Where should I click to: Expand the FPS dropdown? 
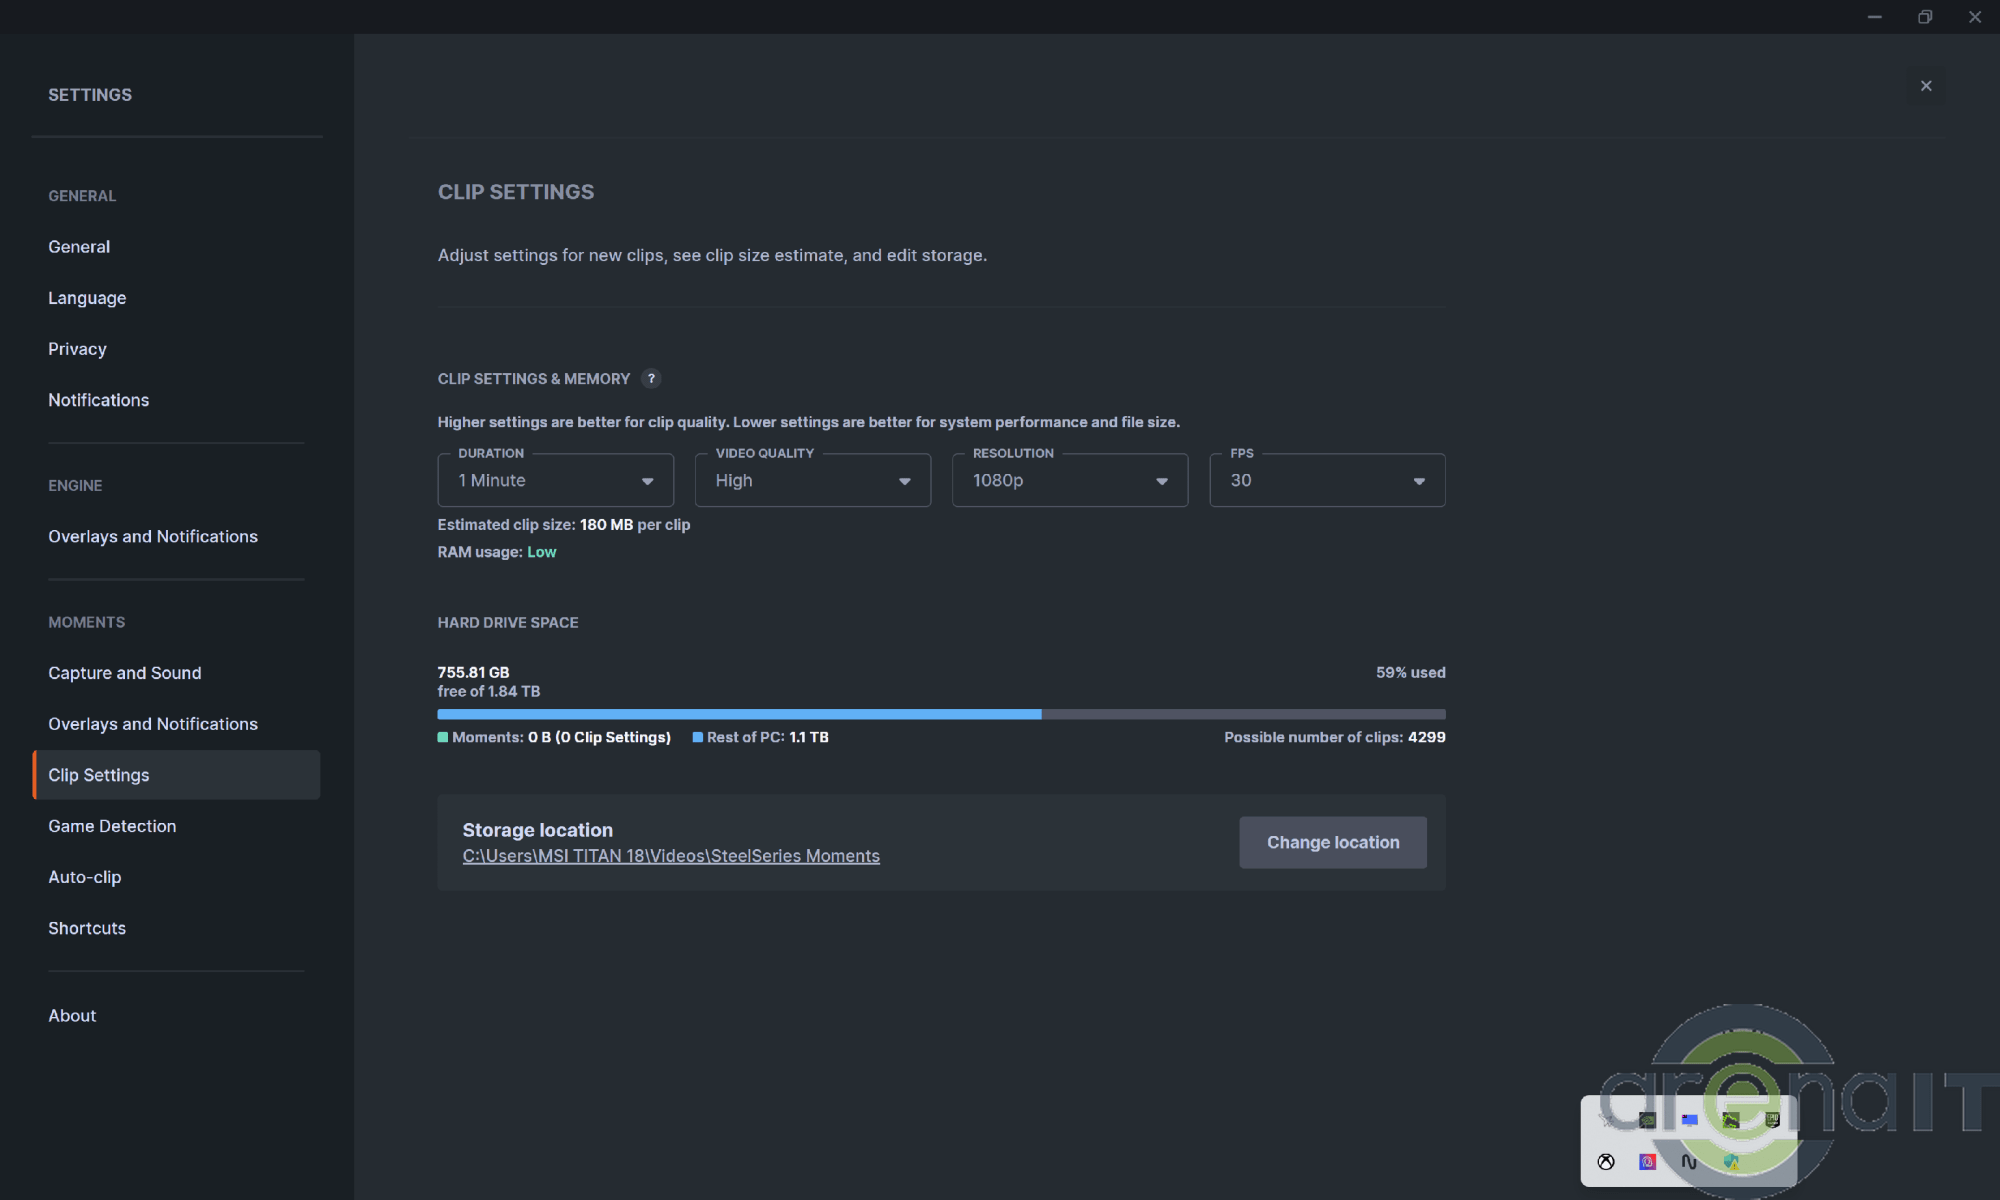coord(1327,481)
